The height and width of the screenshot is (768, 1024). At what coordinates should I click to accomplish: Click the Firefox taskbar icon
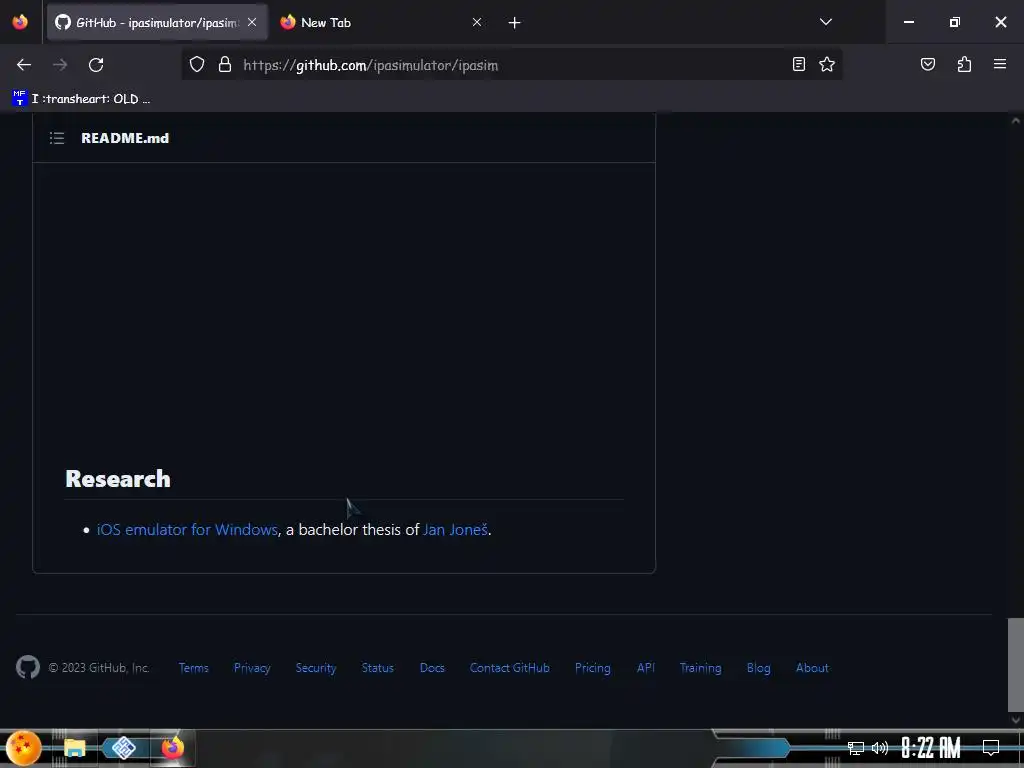tap(172, 748)
